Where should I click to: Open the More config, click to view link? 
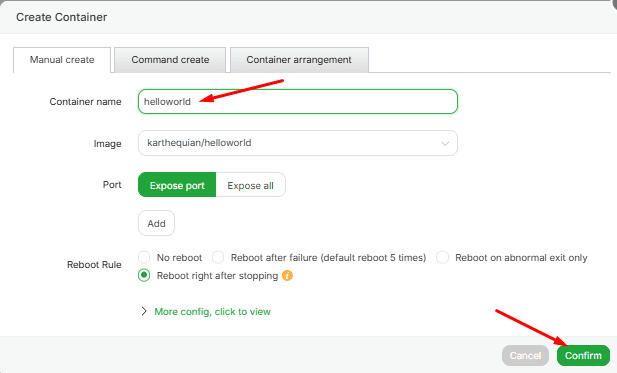[x=212, y=312]
